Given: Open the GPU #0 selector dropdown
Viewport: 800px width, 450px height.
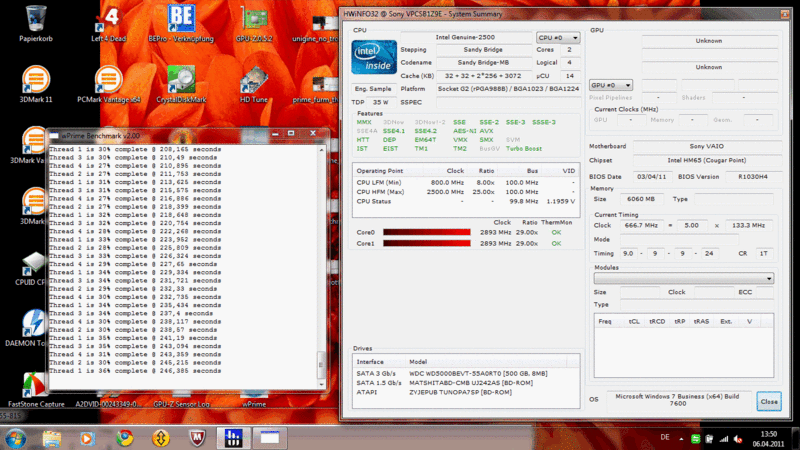Looking at the screenshot, I should tap(611, 85).
